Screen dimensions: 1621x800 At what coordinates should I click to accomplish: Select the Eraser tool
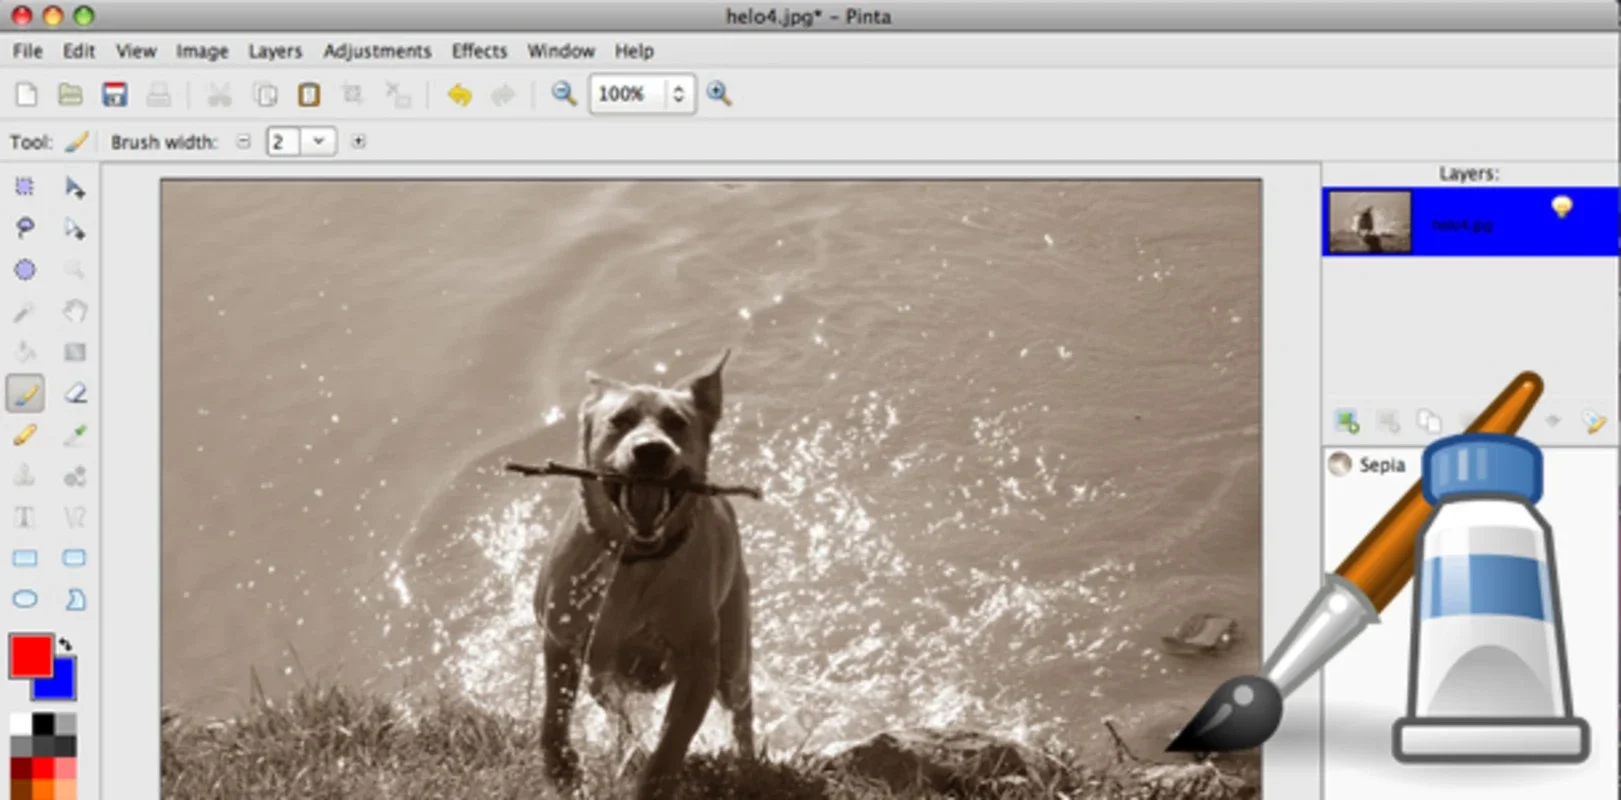75,394
